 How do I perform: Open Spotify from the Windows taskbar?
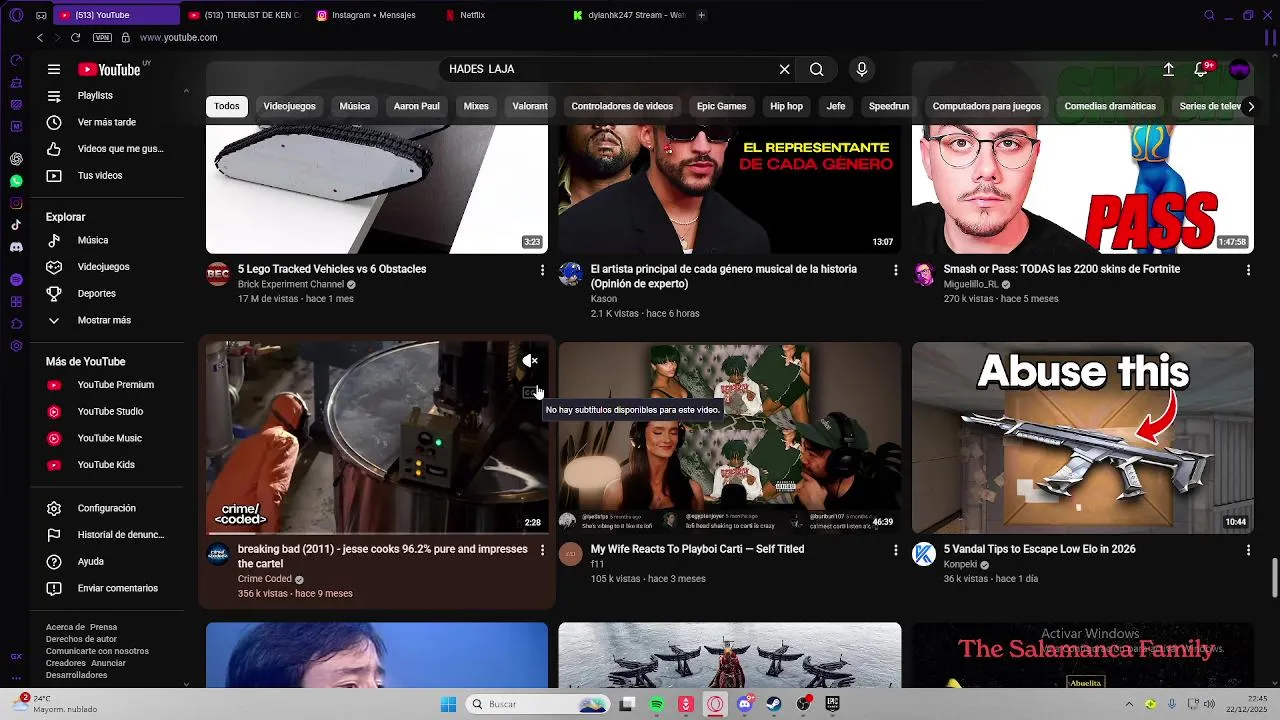click(657, 704)
